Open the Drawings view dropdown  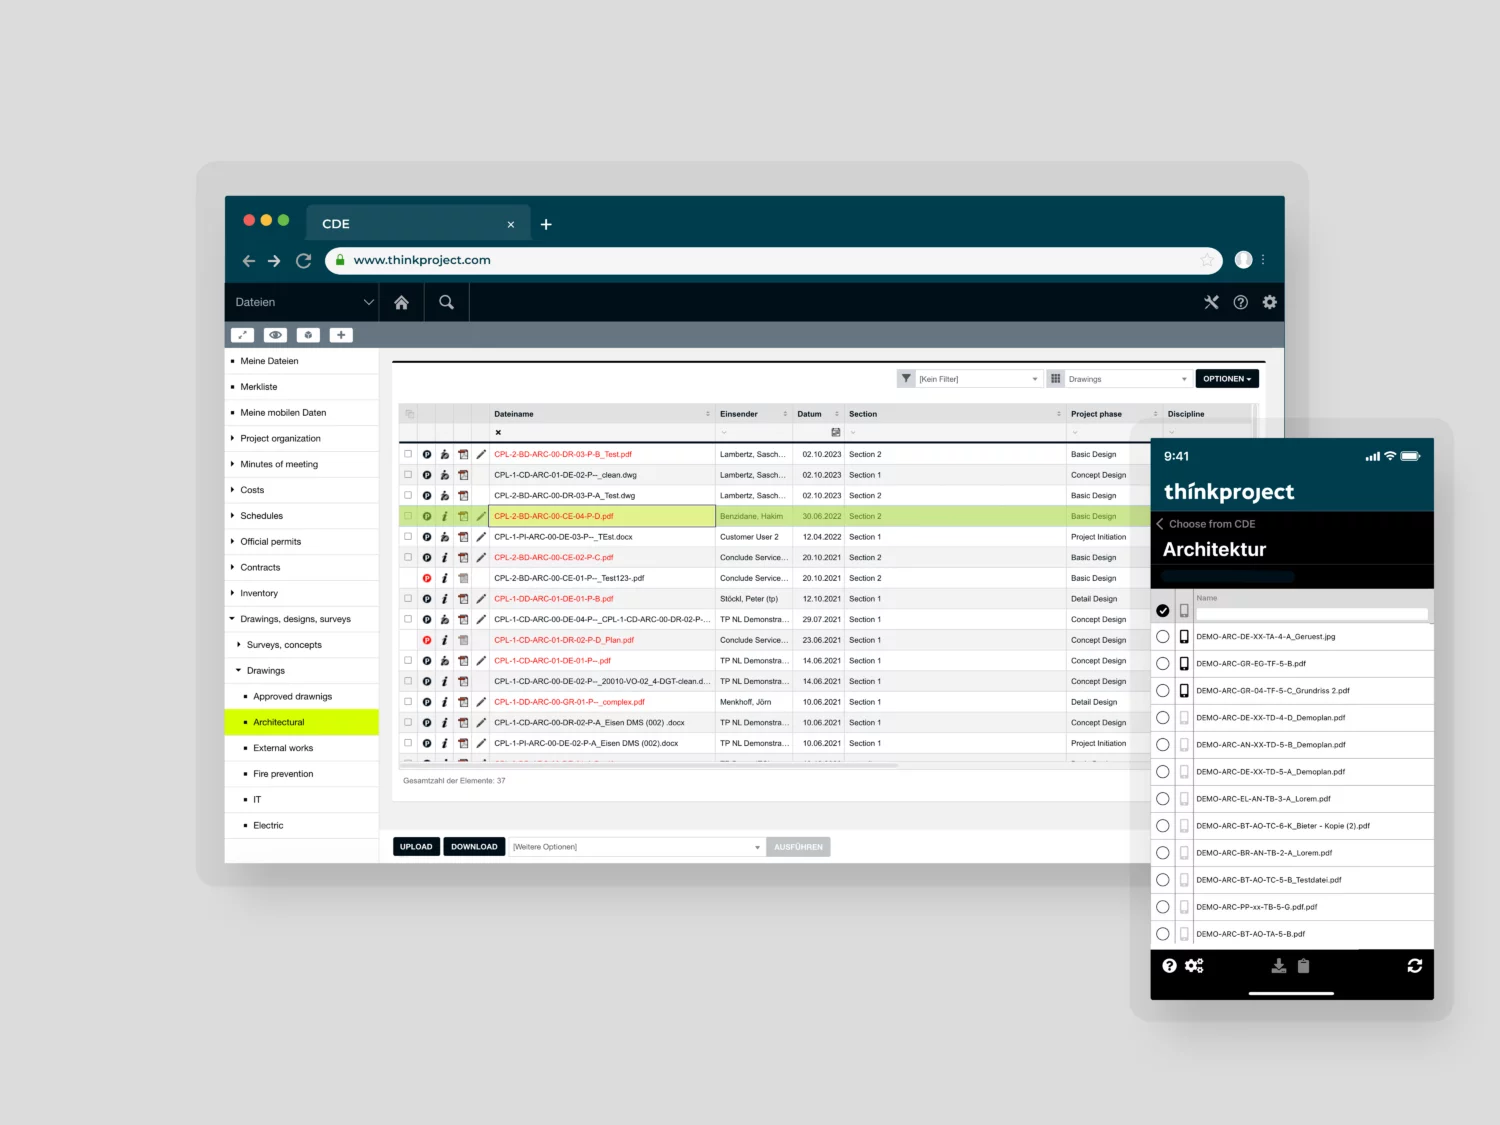pyautogui.click(x=1125, y=379)
